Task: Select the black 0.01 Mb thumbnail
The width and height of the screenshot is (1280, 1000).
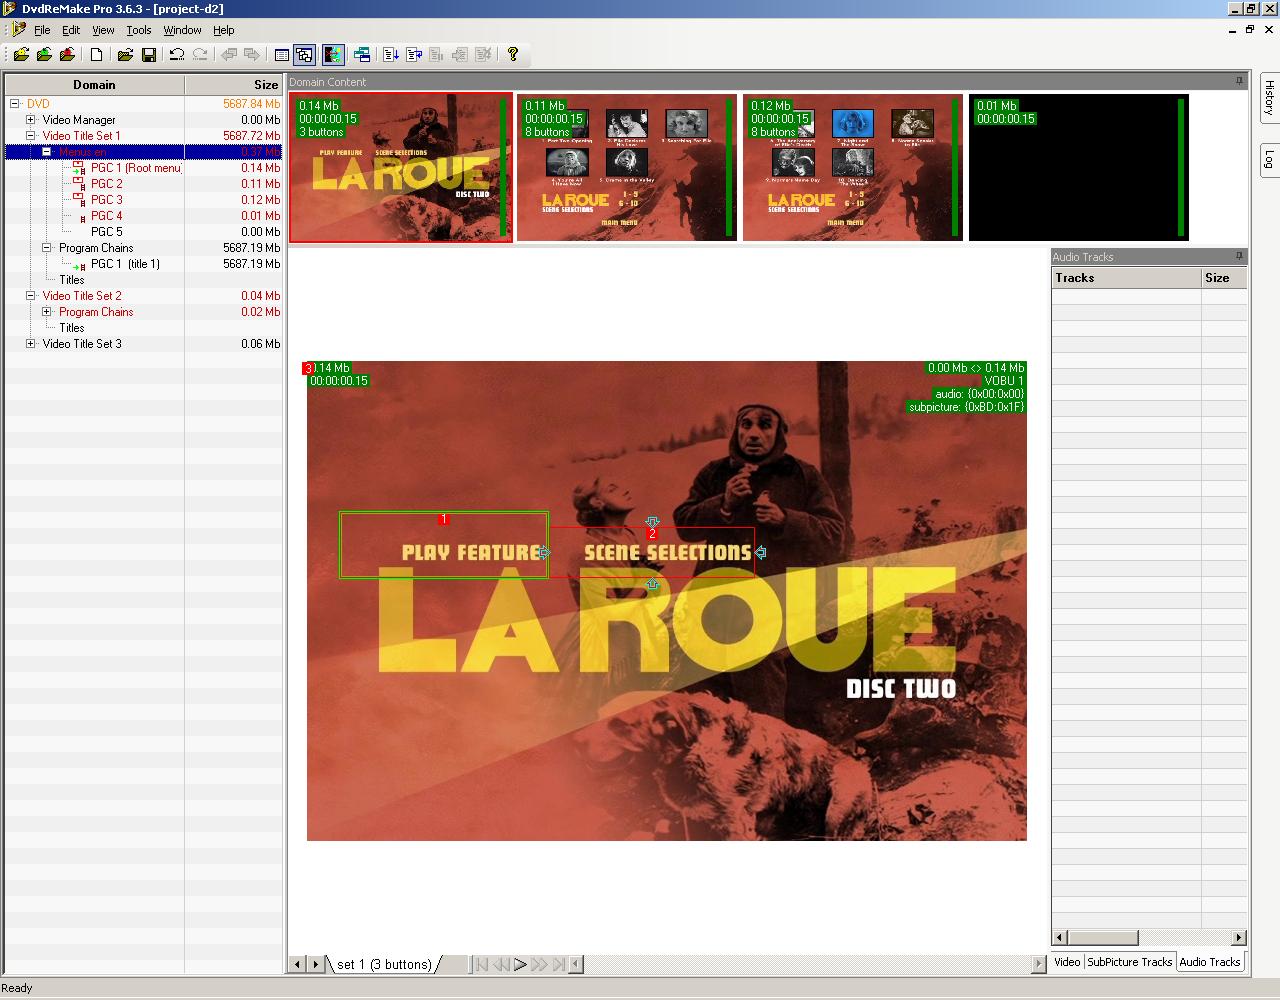Action: click(1079, 168)
